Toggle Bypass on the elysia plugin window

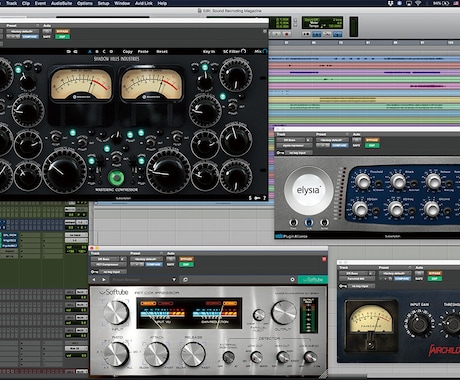coord(372,140)
